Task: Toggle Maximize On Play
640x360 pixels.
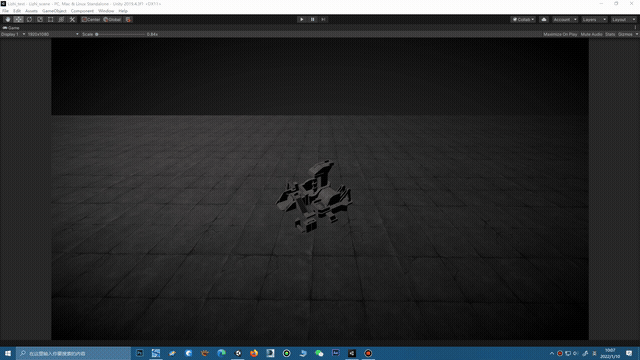Action: pos(560,35)
